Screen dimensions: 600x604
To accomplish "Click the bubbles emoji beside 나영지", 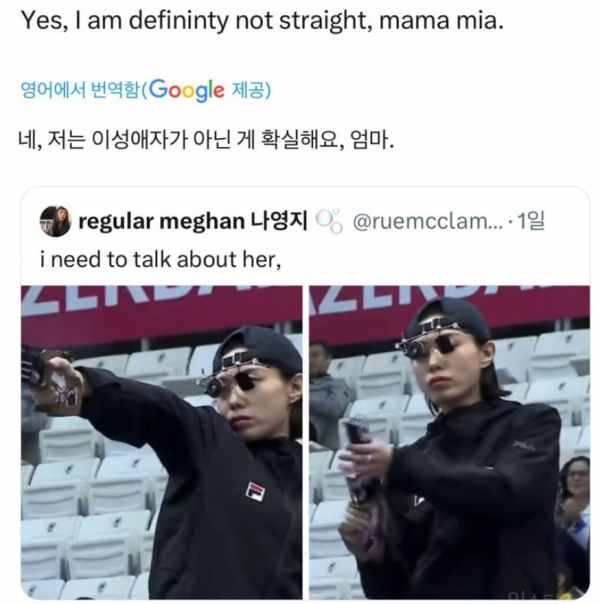I will pyautogui.click(x=329, y=221).
